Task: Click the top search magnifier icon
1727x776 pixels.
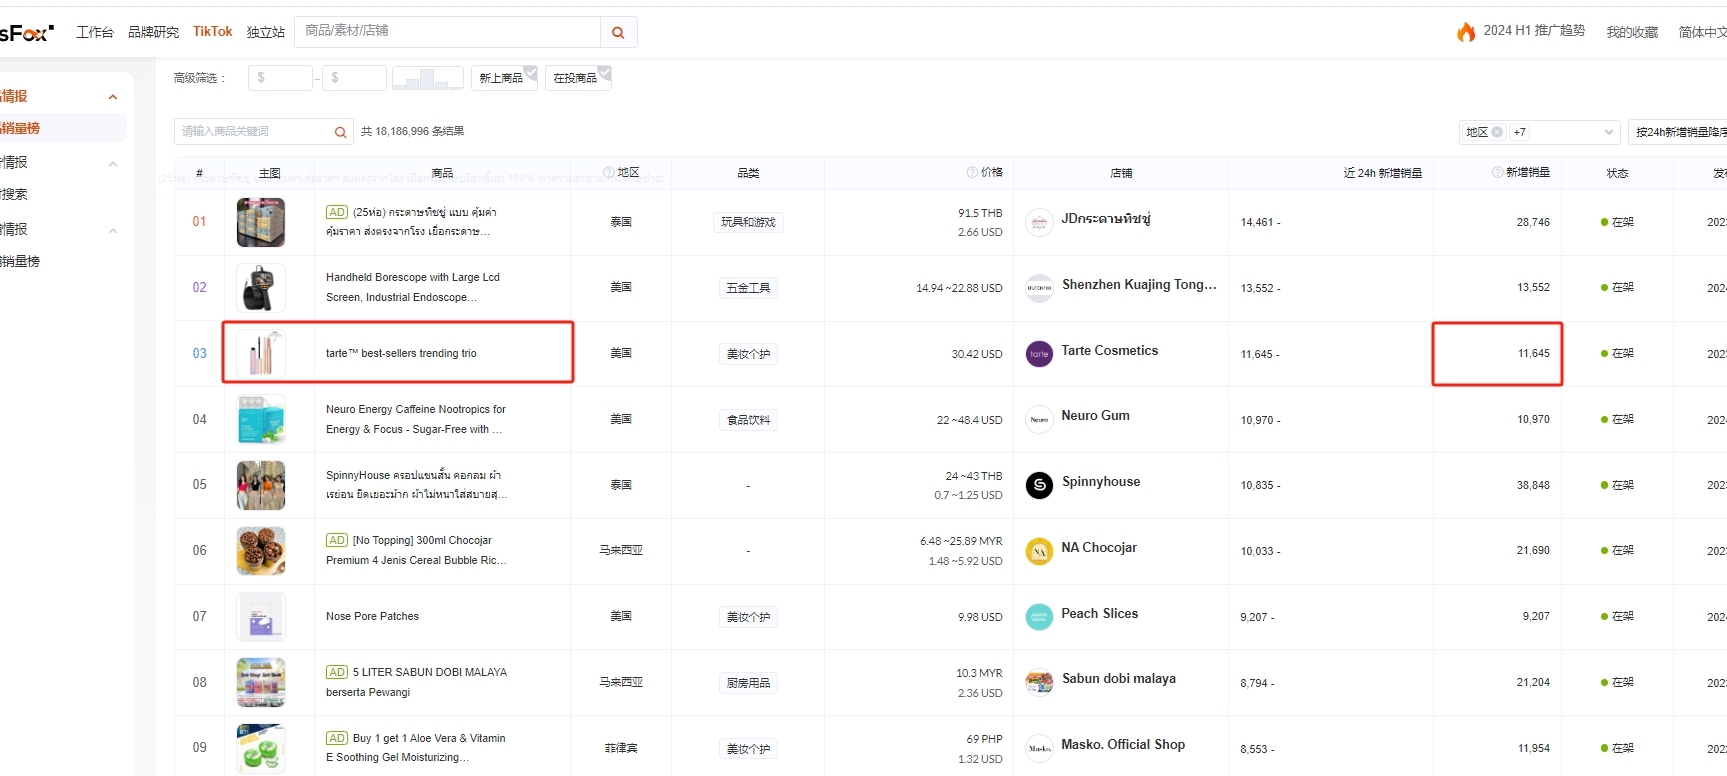Action: tap(618, 32)
